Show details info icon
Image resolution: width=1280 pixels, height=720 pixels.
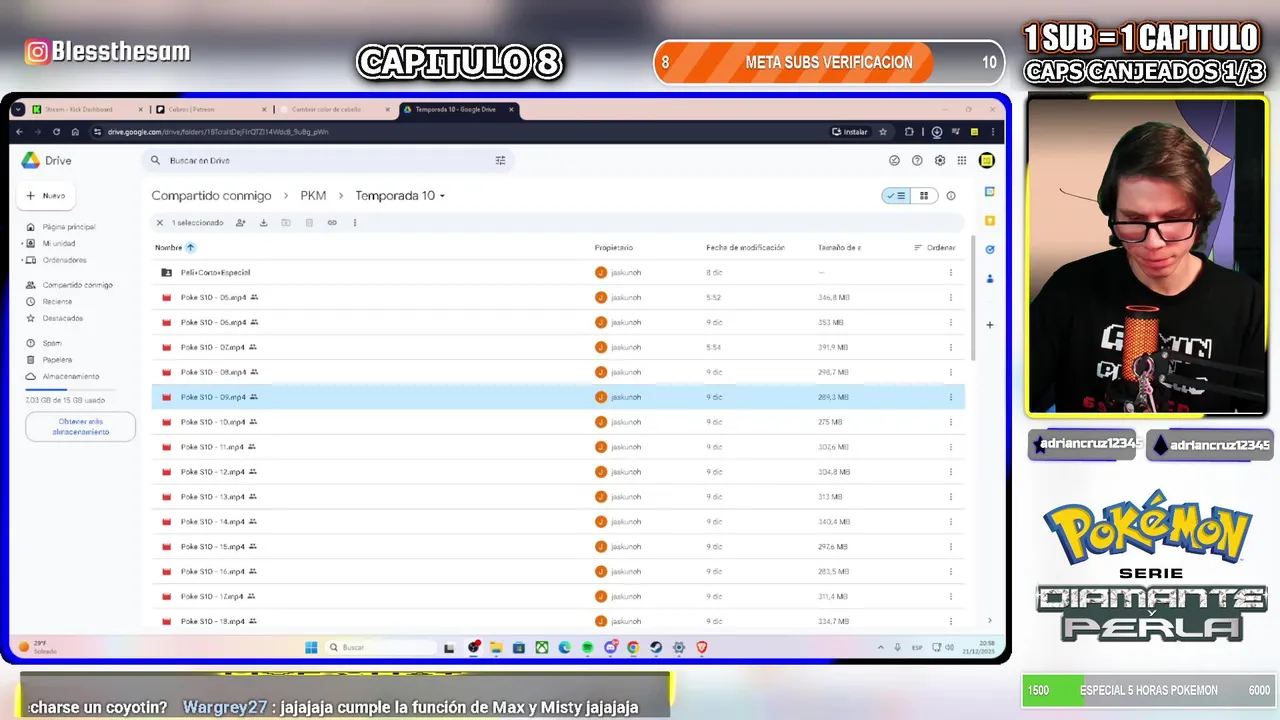click(x=951, y=196)
